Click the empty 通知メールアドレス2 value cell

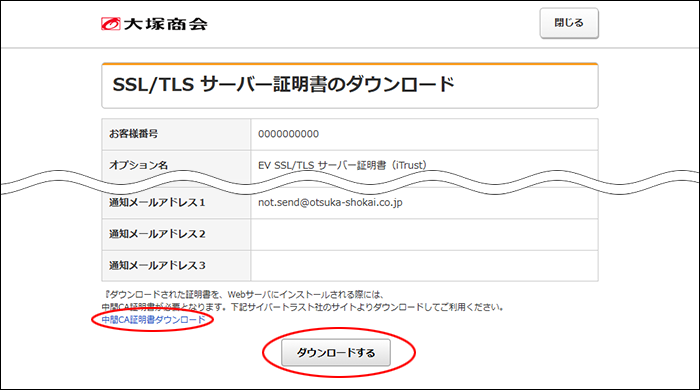point(424,234)
